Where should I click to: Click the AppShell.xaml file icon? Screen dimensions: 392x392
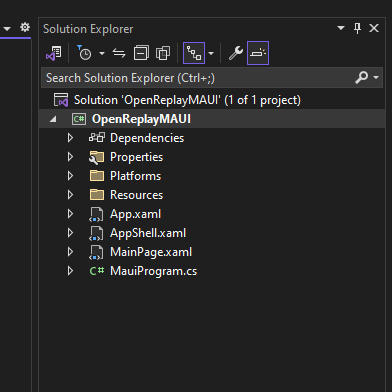coord(96,233)
